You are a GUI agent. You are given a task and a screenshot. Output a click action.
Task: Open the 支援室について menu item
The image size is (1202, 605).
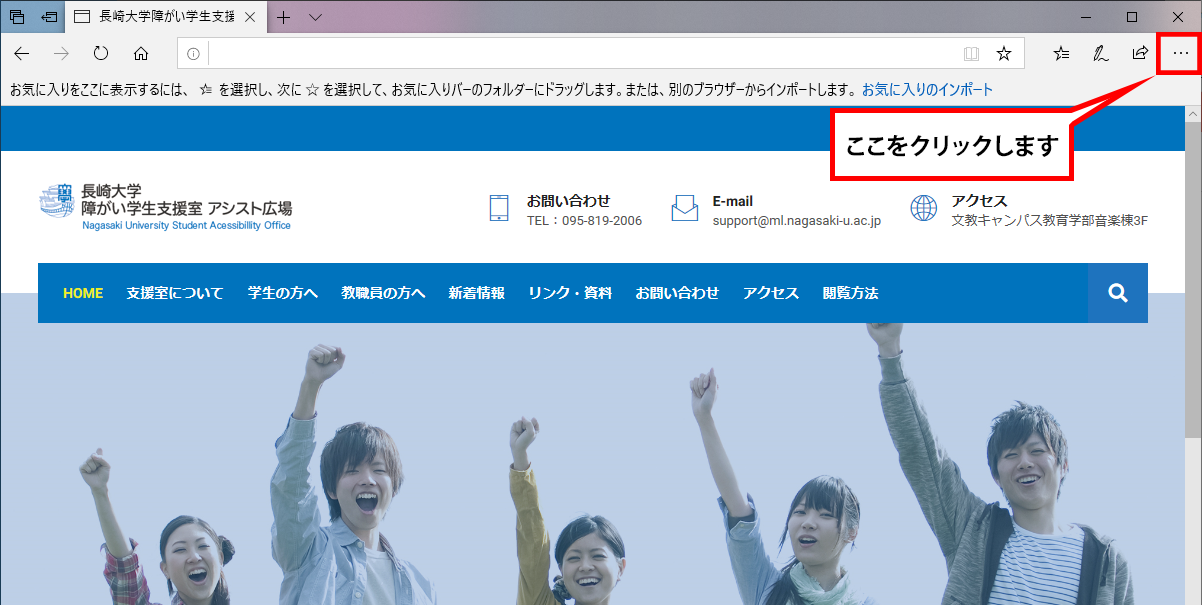click(x=175, y=293)
